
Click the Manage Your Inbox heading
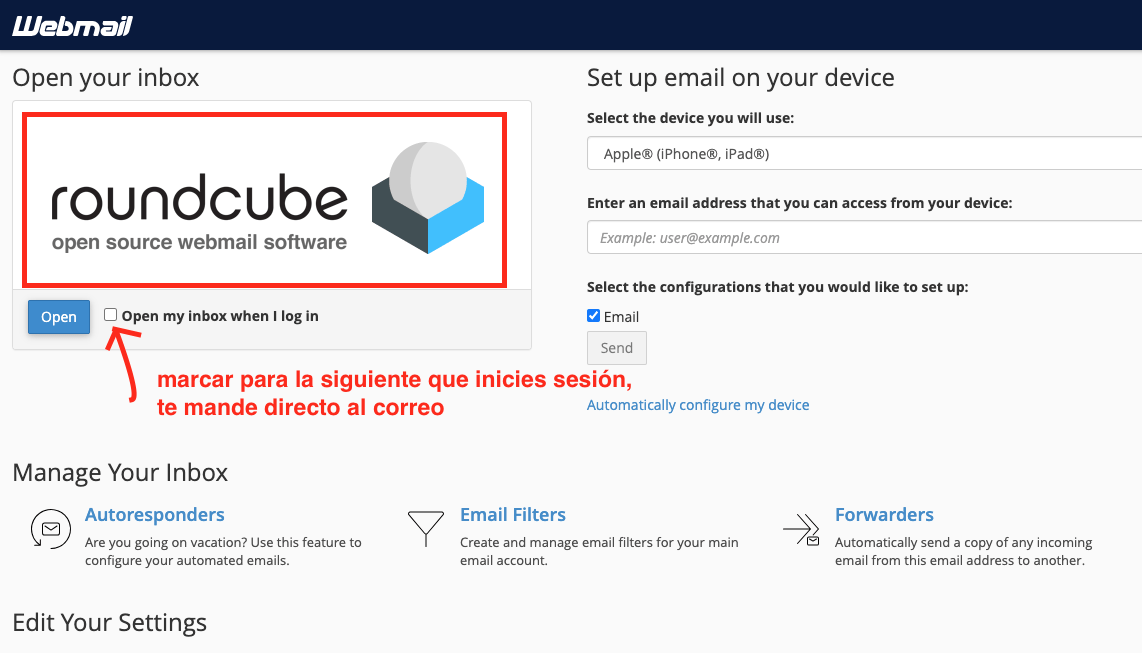click(x=120, y=472)
